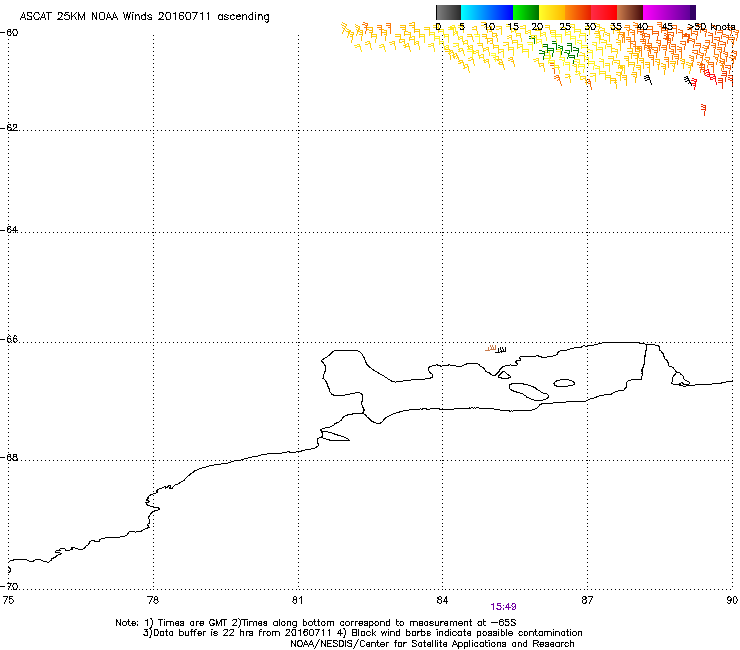
Task: Click the 81 longitude label
Action: (298, 600)
